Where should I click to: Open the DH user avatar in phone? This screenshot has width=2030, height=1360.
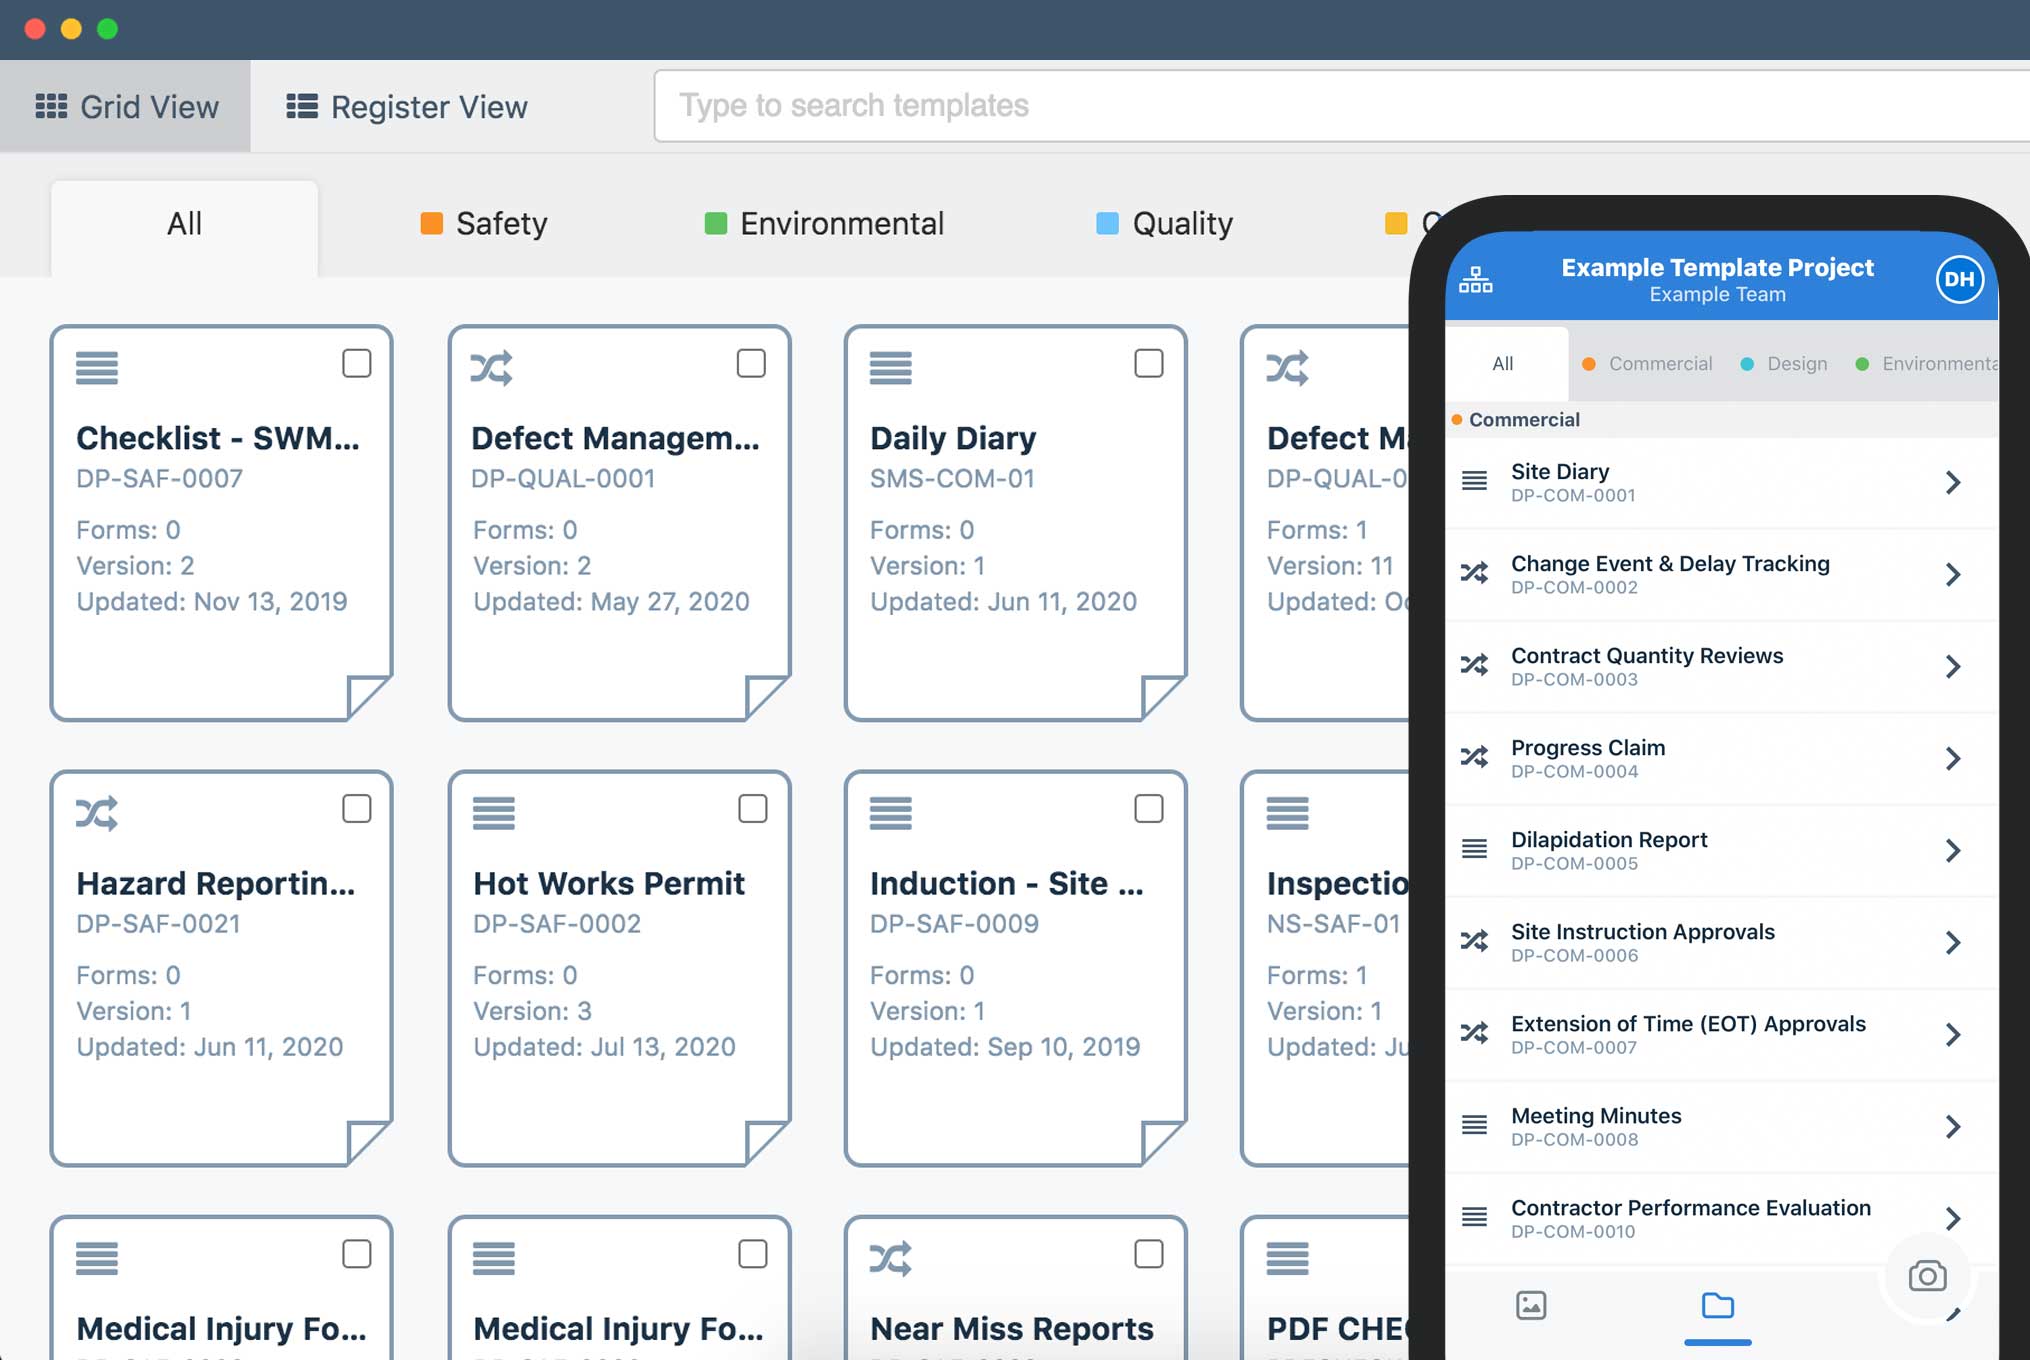click(x=1959, y=279)
